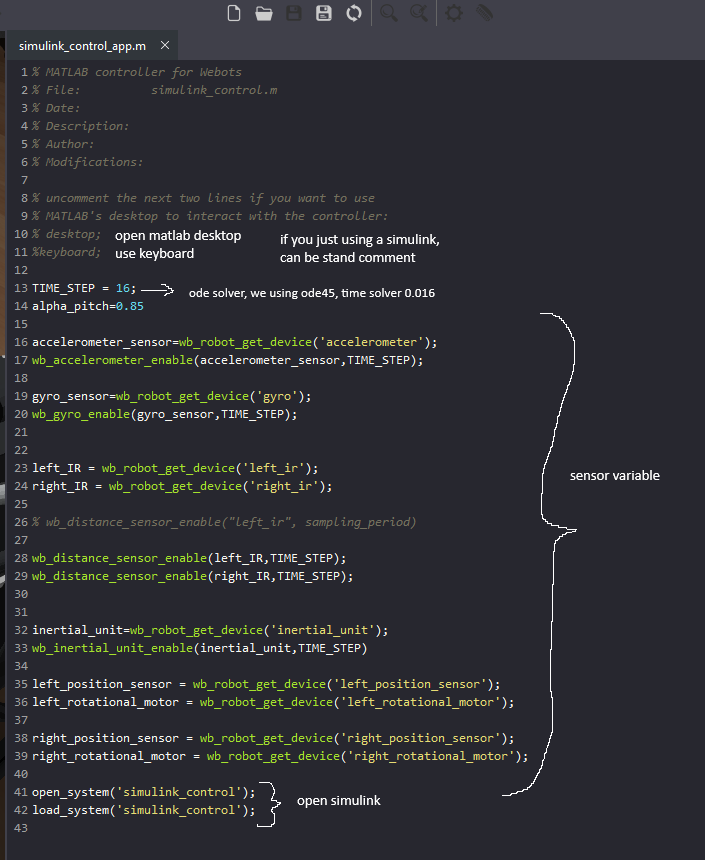Click the load_system('simulink_control') line
The width and height of the screenshot is (705, 860).
pyautogui.click(x=144, y=811)
